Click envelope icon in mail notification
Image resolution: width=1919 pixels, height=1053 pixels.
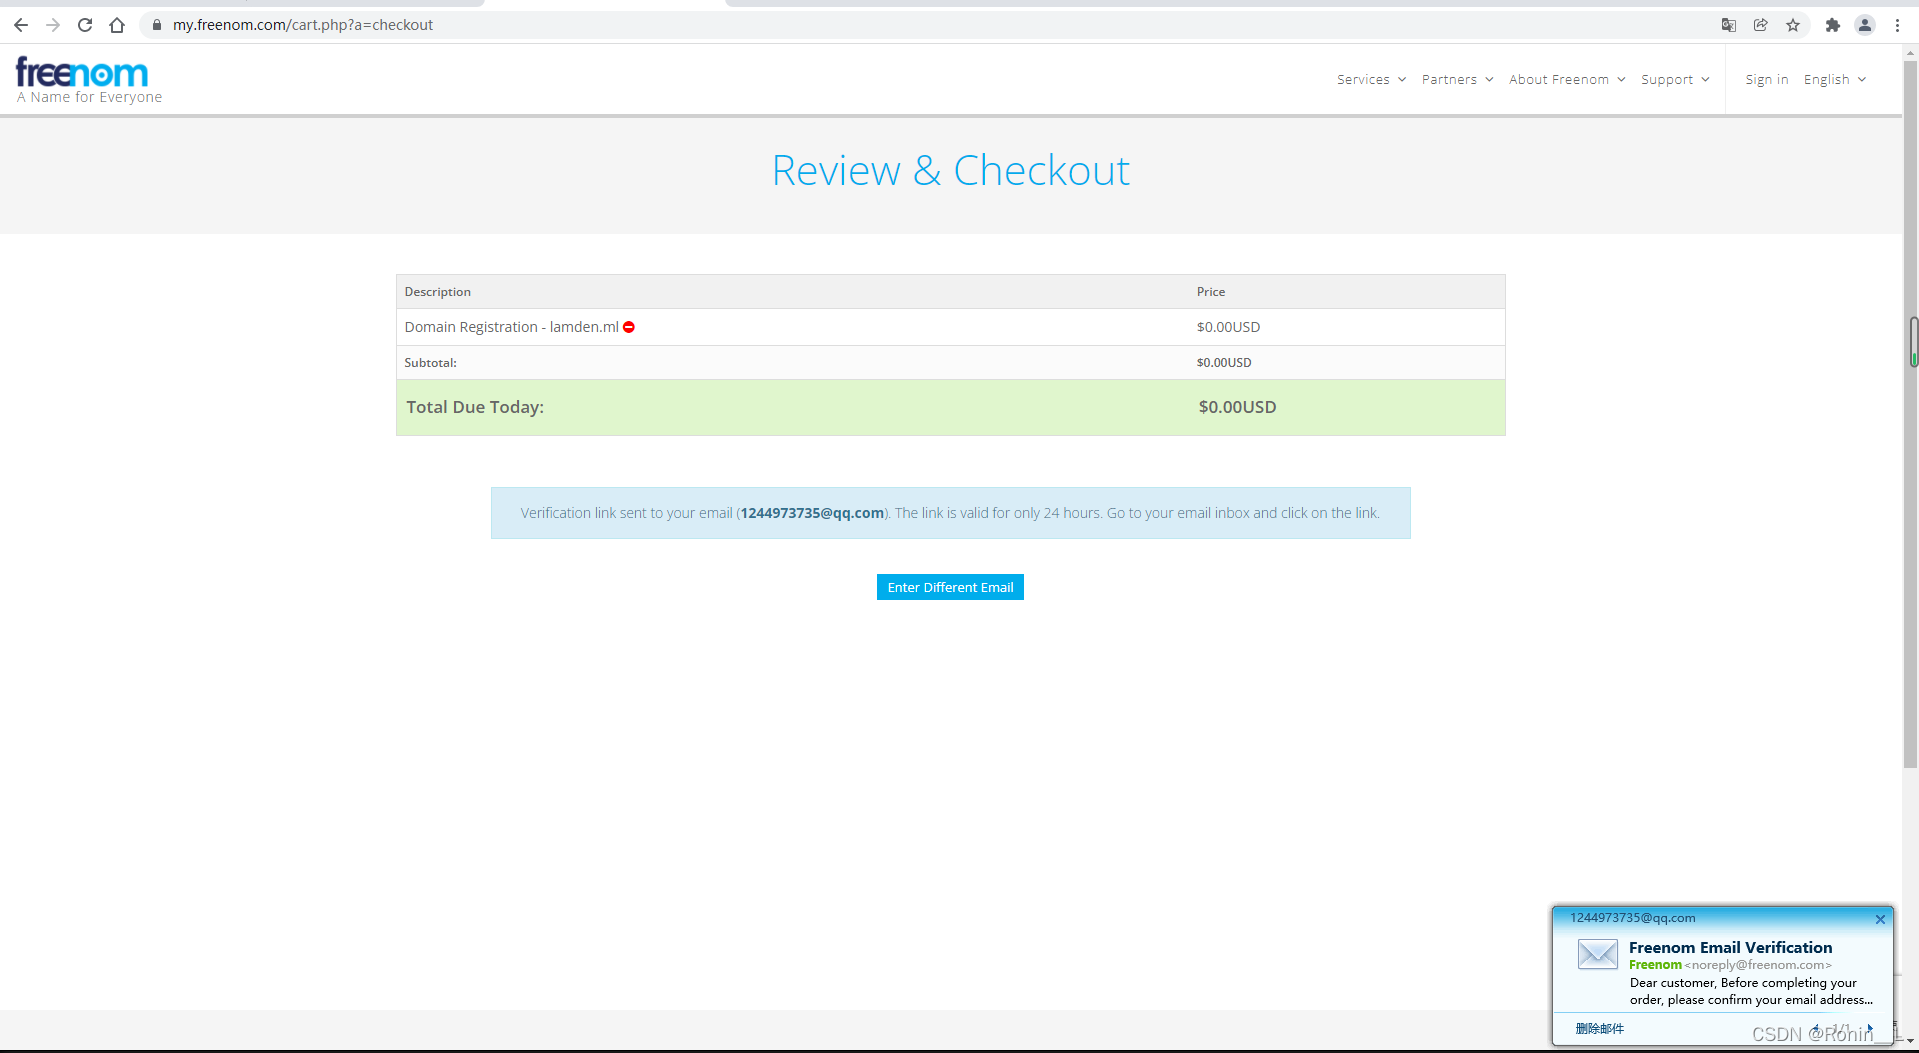(x=1597, y=954)
